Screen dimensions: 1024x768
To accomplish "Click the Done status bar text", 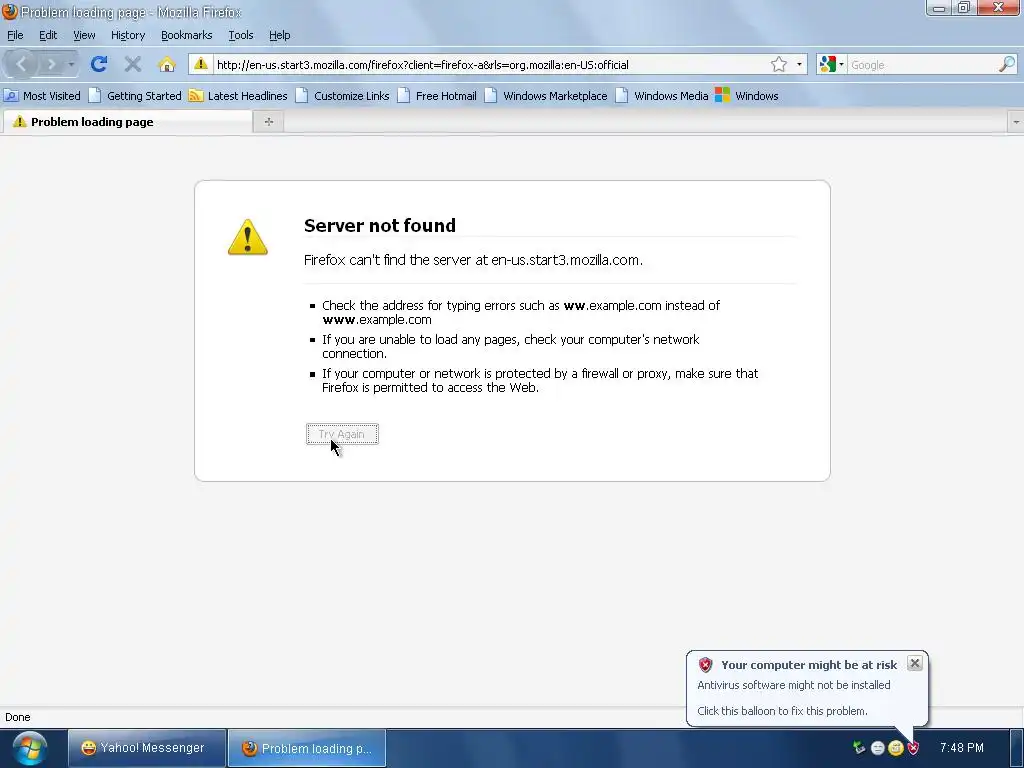I will tap(18, 717).
